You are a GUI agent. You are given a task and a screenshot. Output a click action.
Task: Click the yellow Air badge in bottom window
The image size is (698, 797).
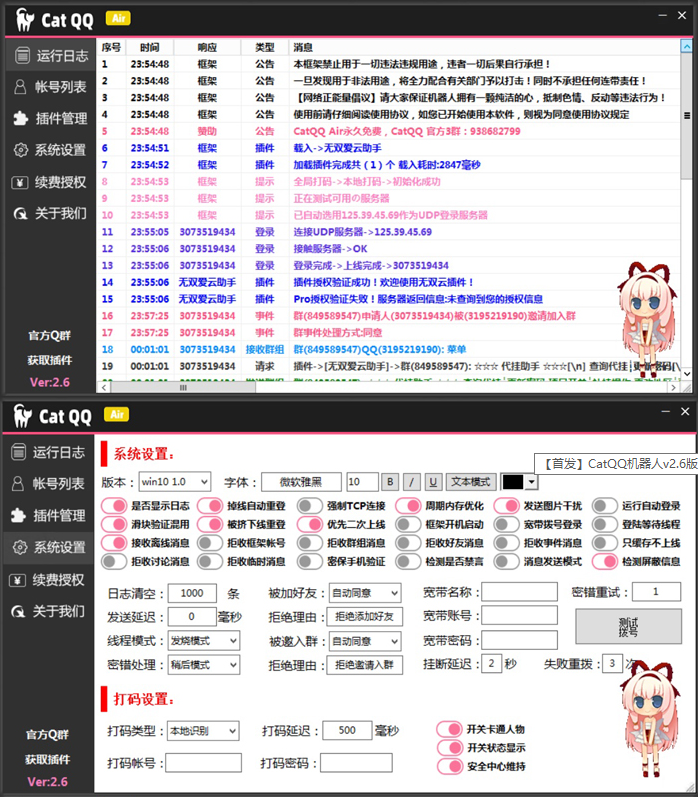(x=116, y=414)
